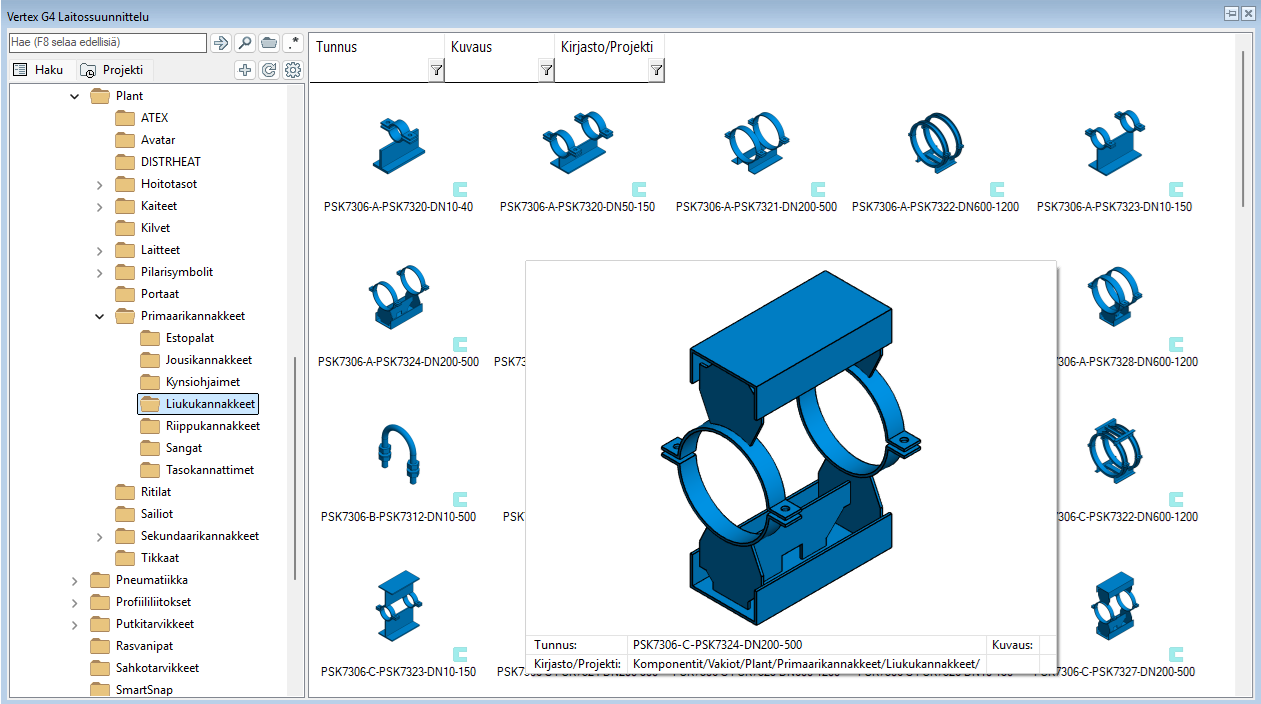
Task: Open the folder browse icon beside search
Action: 268,42
